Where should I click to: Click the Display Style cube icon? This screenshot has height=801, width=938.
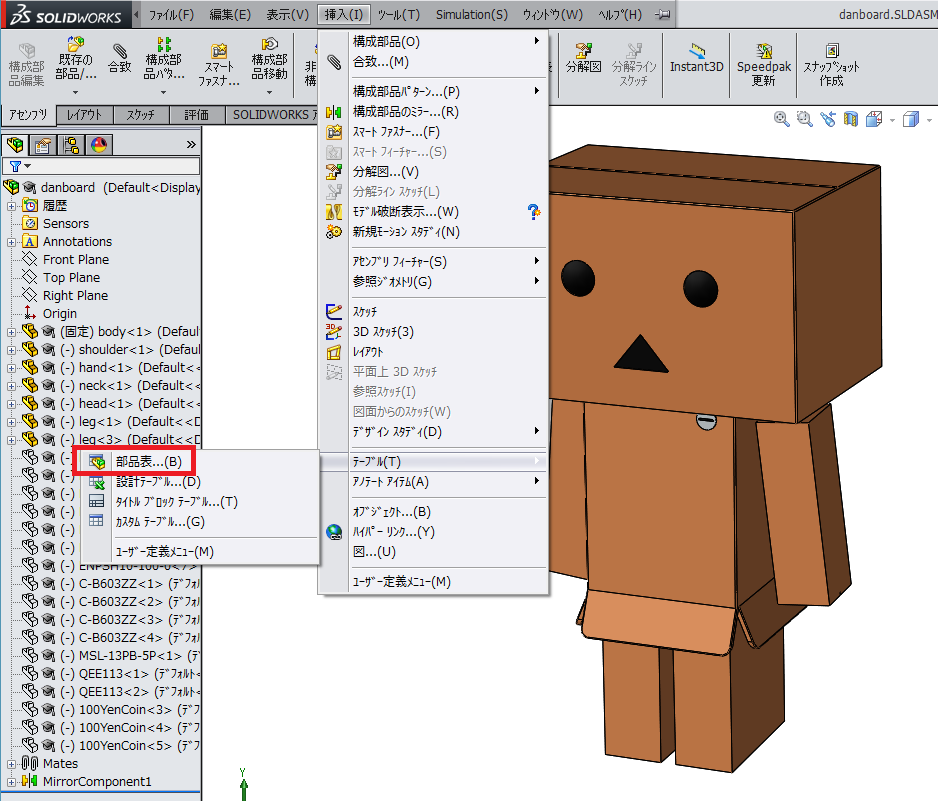(910, 119)
